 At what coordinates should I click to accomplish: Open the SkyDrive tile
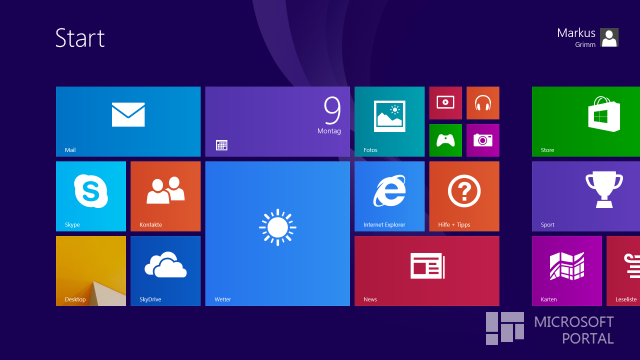pyautogui.click(x=166, y=271)
